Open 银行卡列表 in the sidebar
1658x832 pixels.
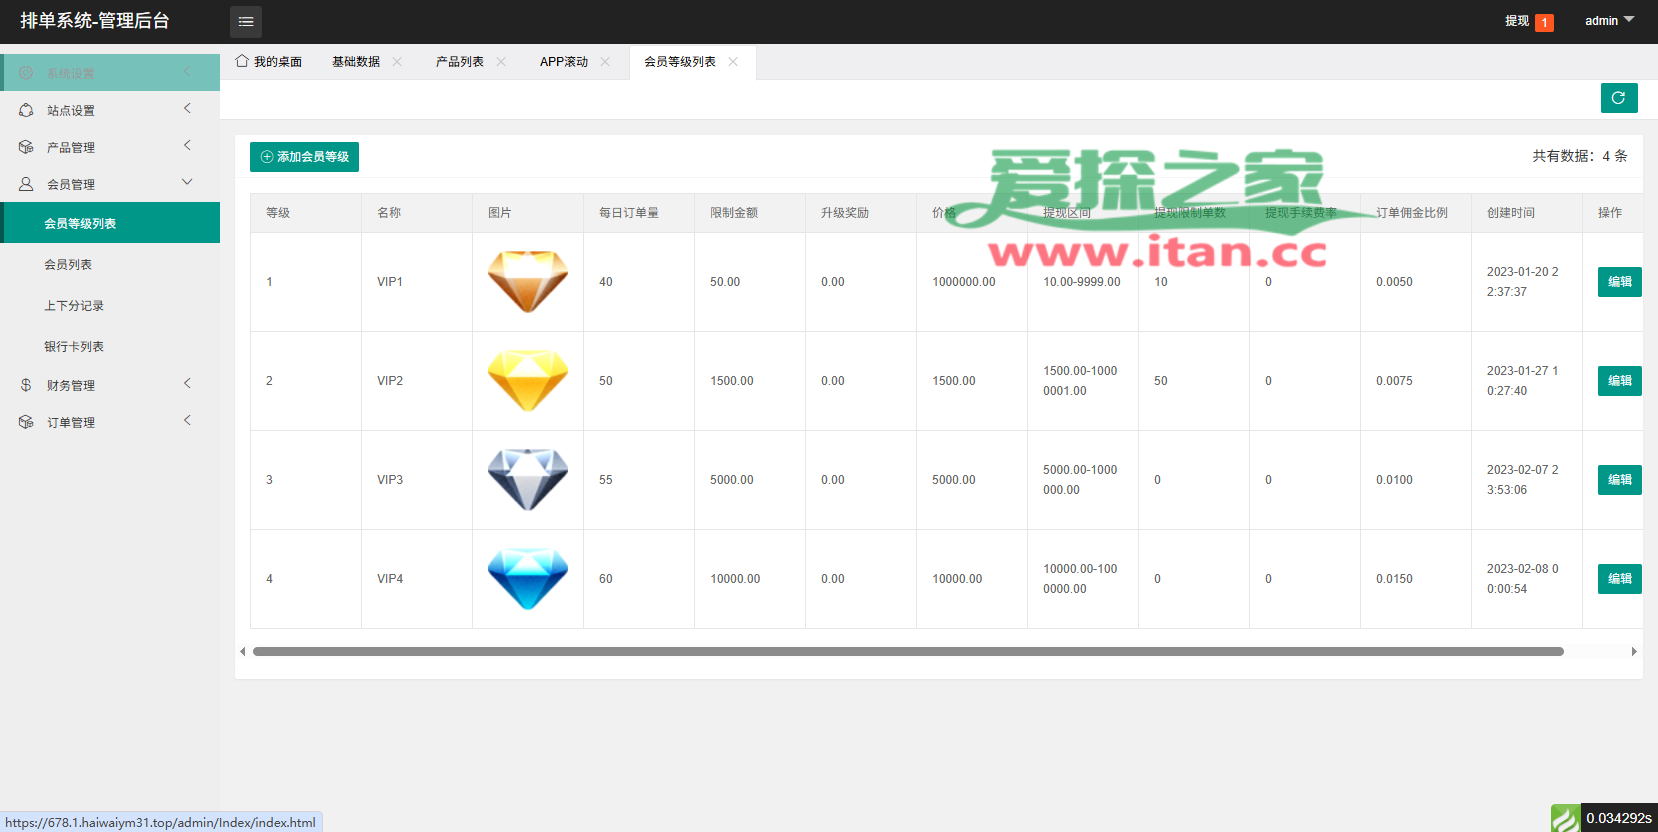(74, 347)
